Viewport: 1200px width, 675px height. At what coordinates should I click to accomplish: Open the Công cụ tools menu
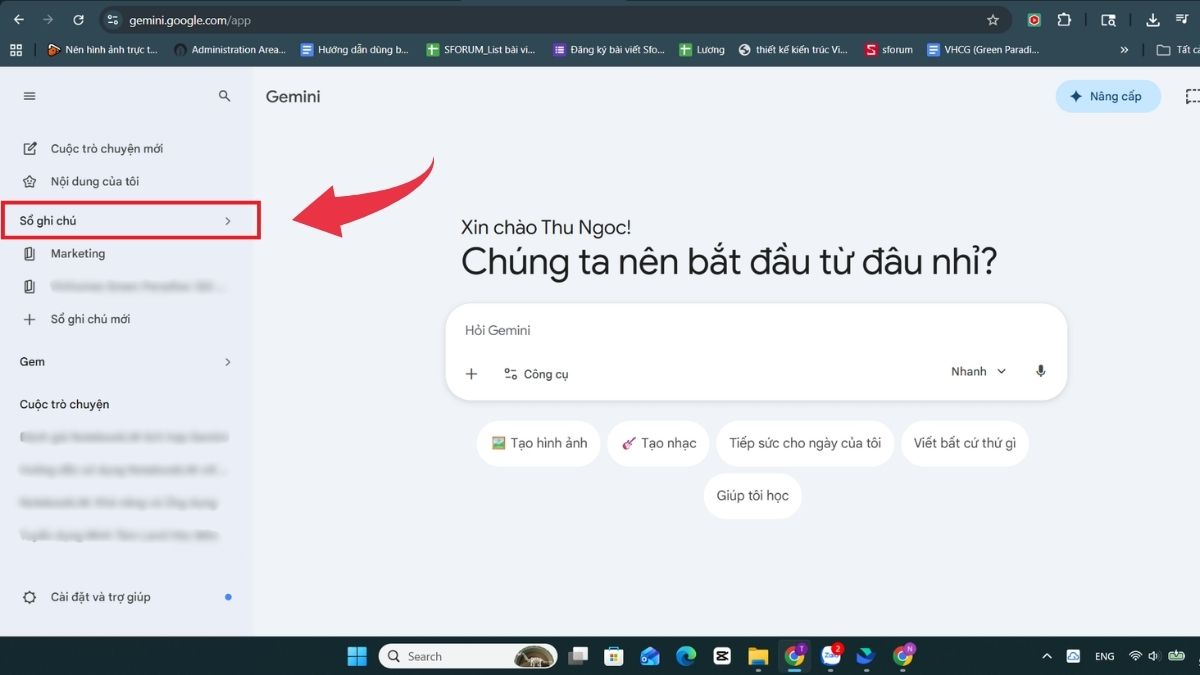pos(536,374)
